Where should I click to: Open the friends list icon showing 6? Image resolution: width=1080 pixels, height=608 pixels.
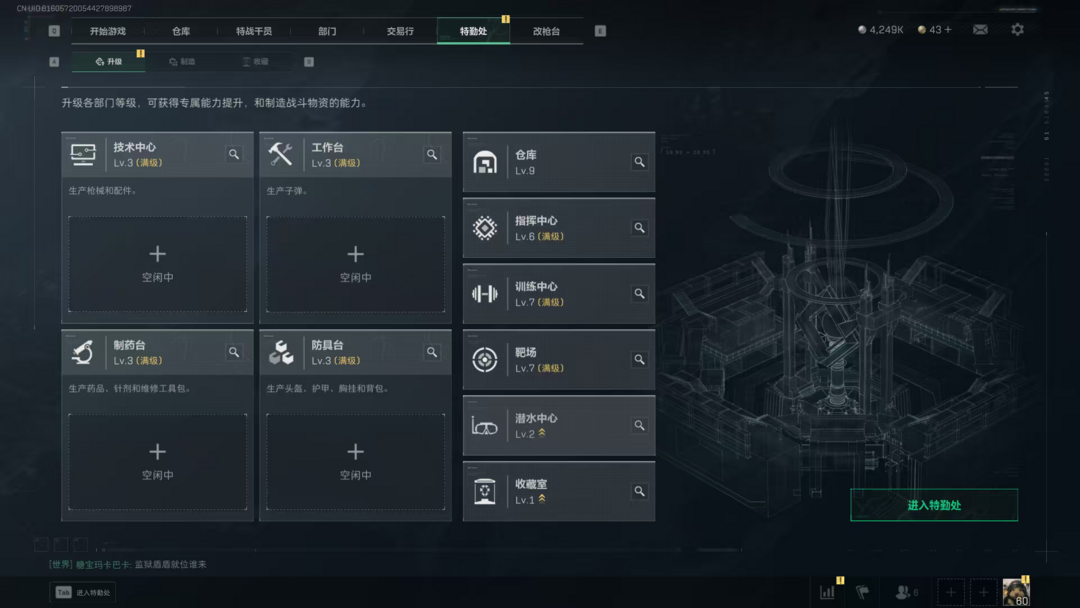coord(906,591)
